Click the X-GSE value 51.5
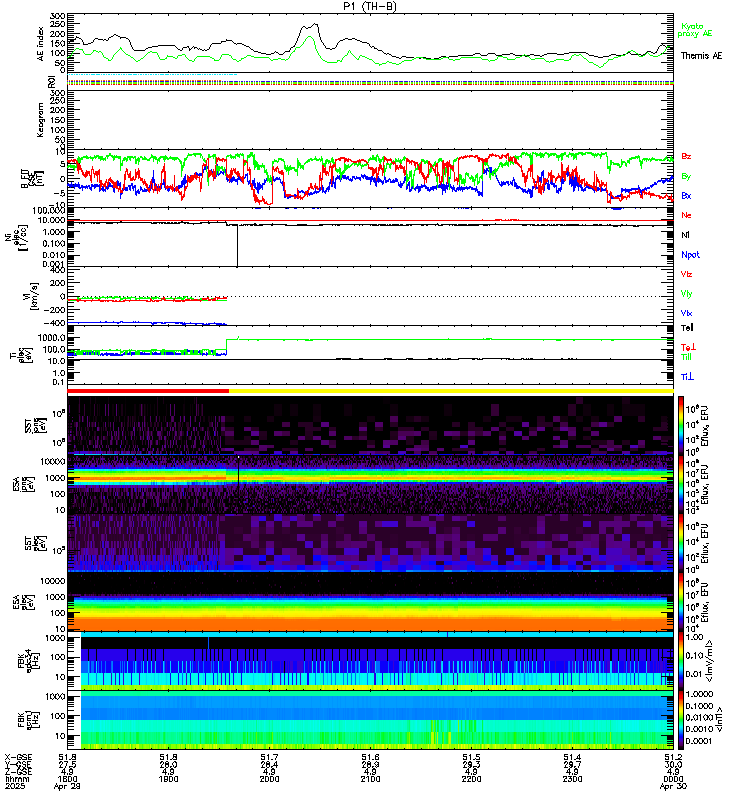 pos(471,757)
